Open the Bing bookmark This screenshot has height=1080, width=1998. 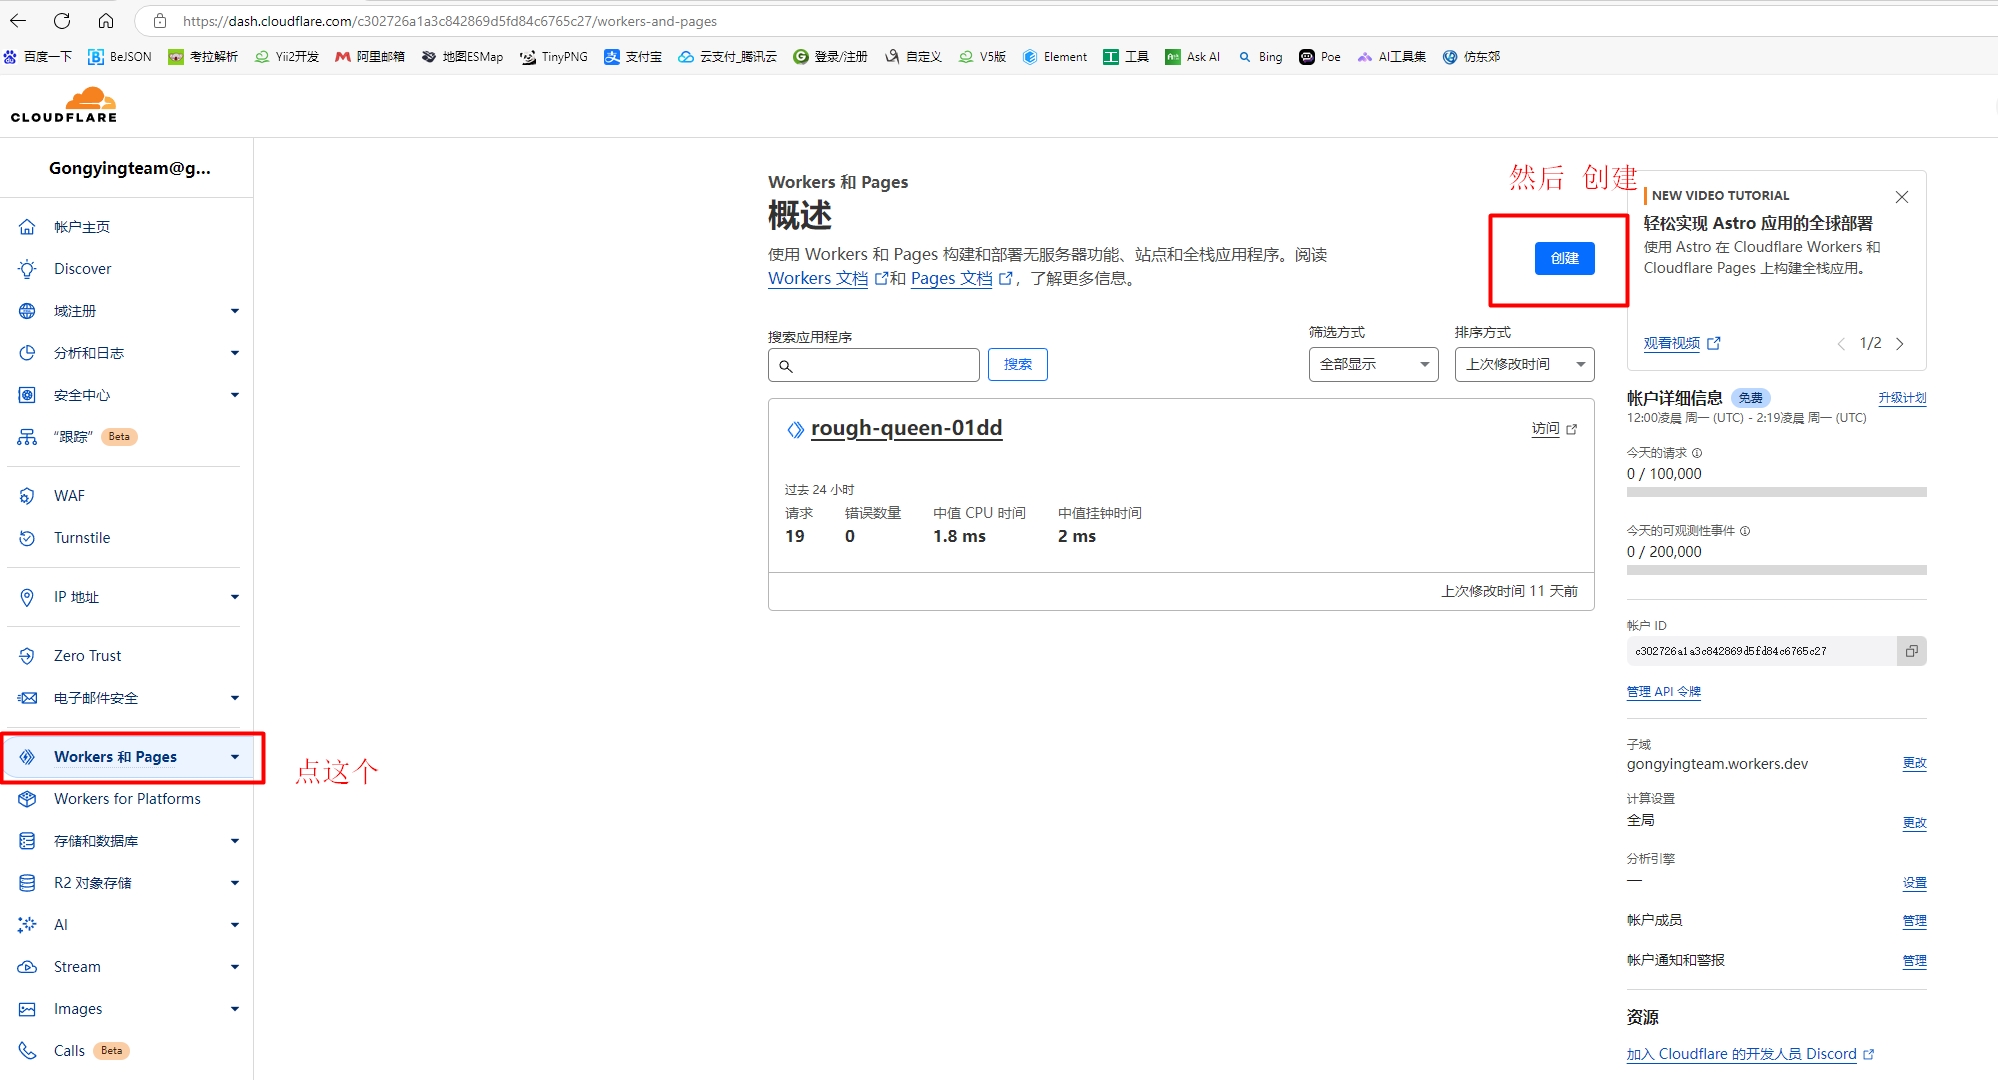(x=1260, y=57)
